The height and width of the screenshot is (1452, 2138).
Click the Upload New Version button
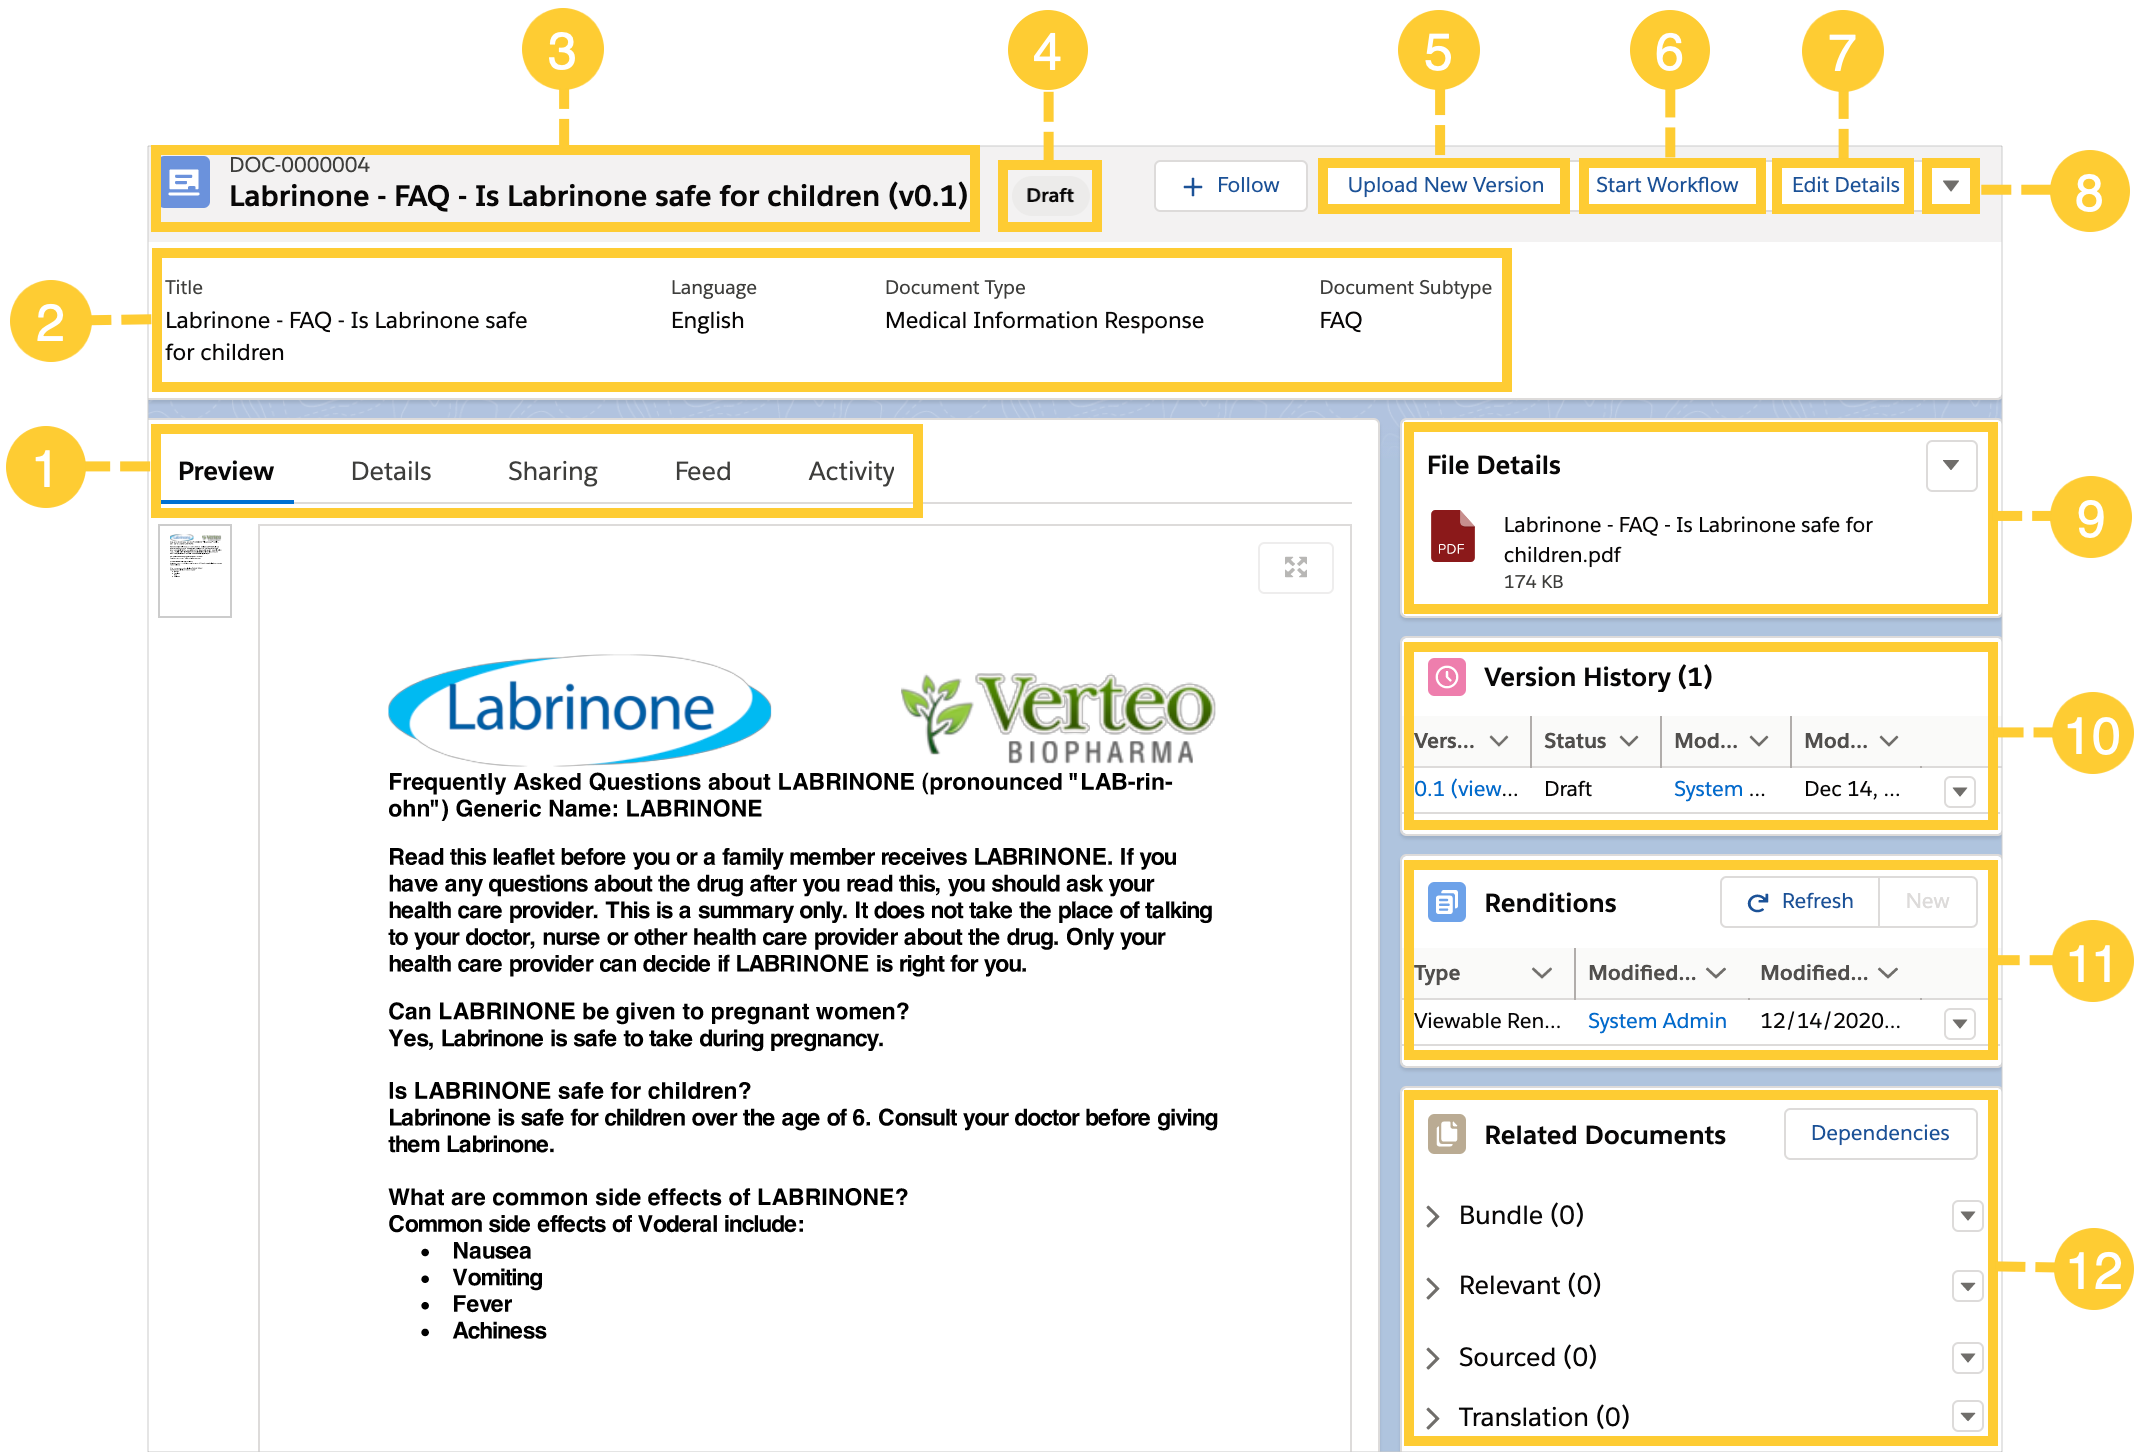pyautogui.click(x=1444, y=185)
